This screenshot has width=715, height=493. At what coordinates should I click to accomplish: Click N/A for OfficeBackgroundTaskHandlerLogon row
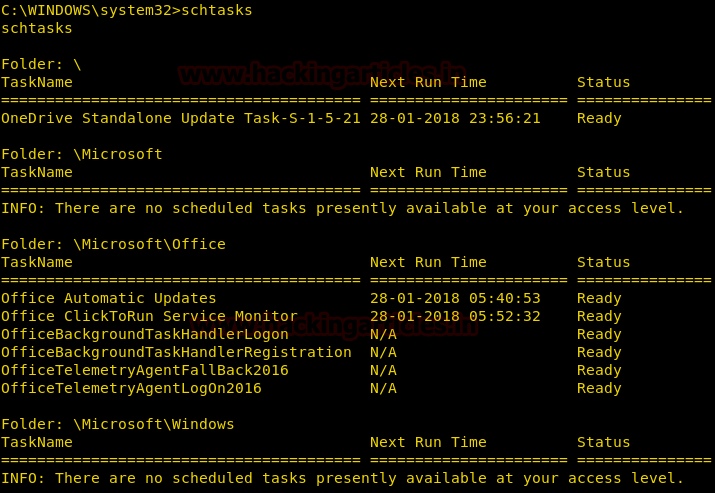[x=383, y=334]
